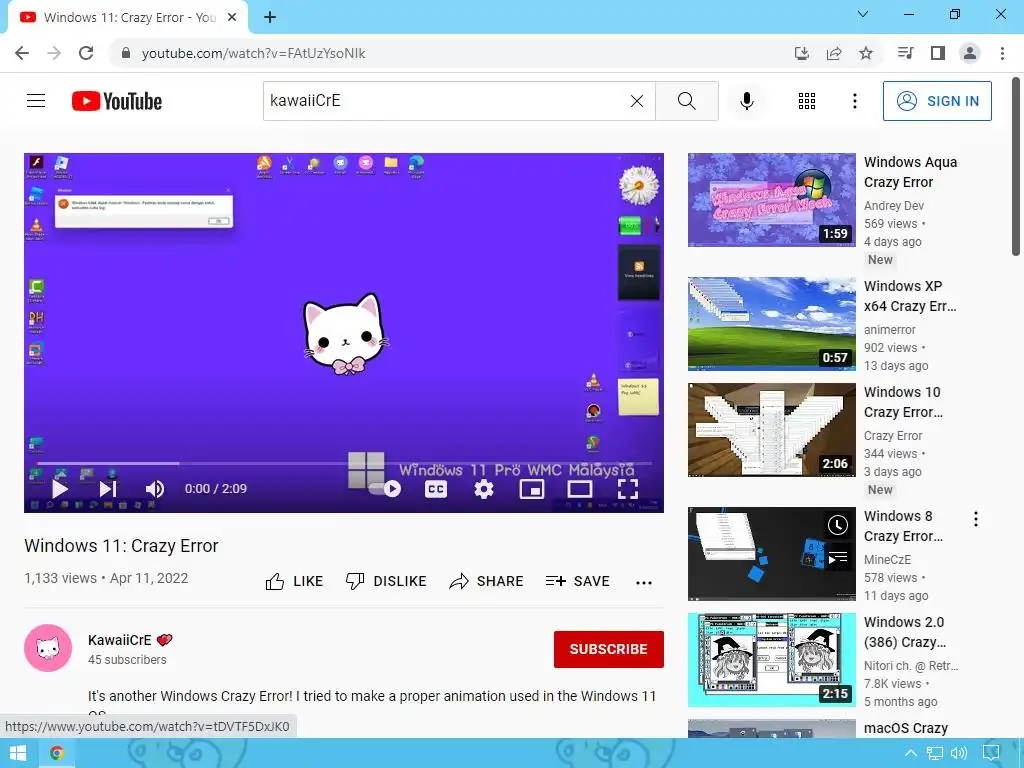Like the video
The image size is (1024, 768).
295,581
